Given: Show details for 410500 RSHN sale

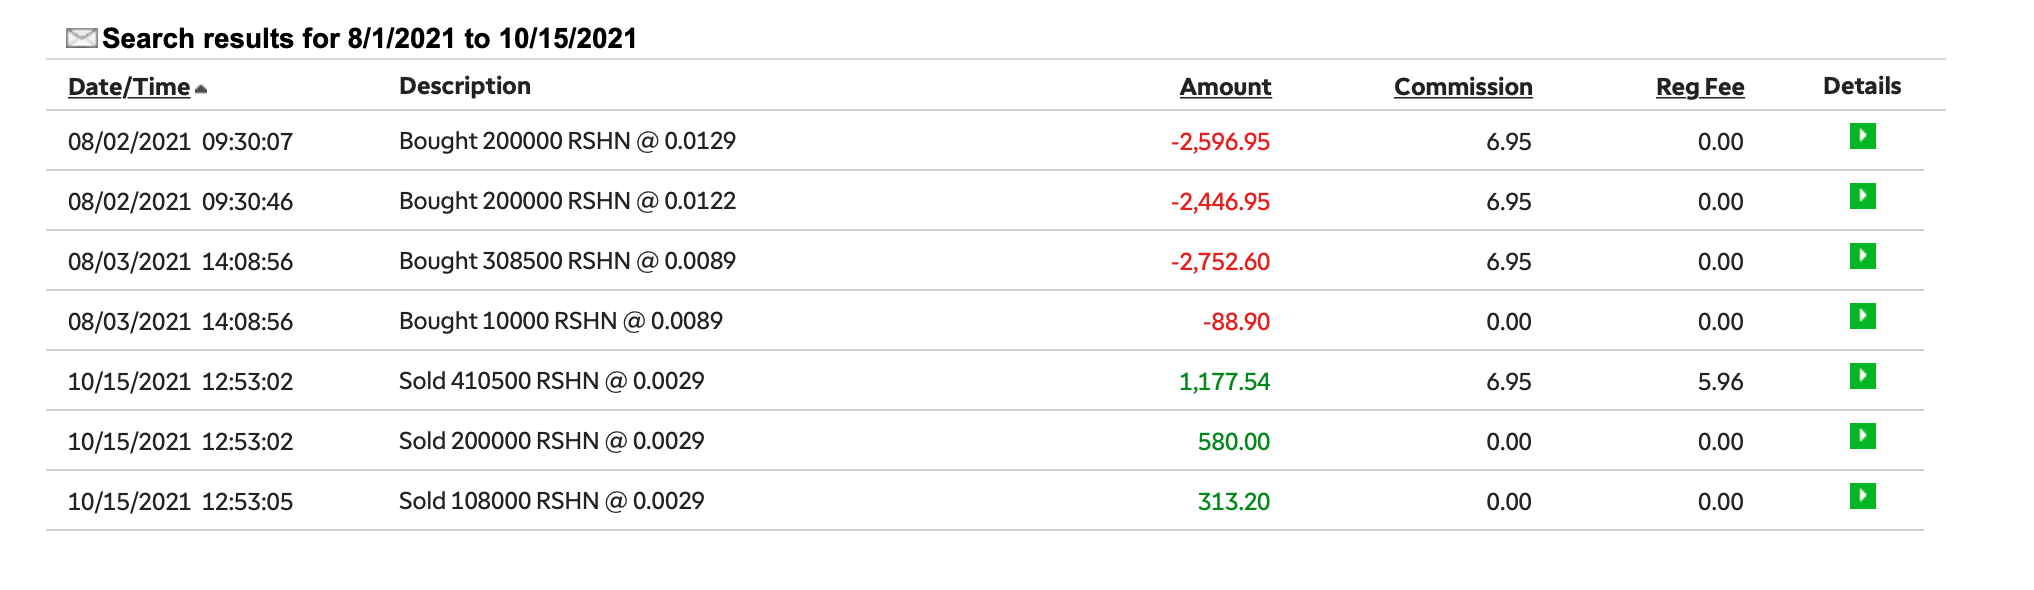Looking at the screenshot, I should (1862, 376).
